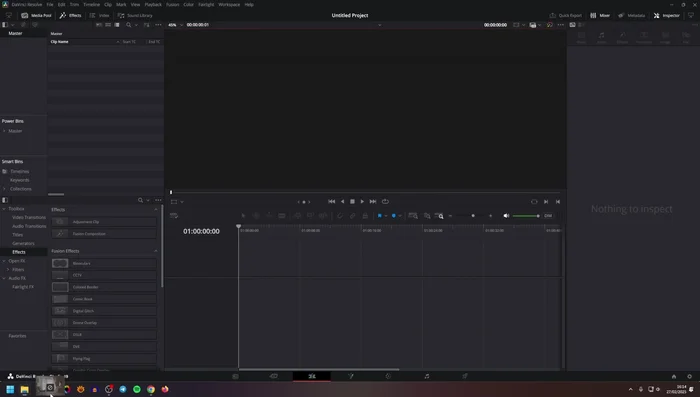This screenshot has width=700, height=397.
Task: Collapse the Toolbox tree node
Action: (4, 209)
